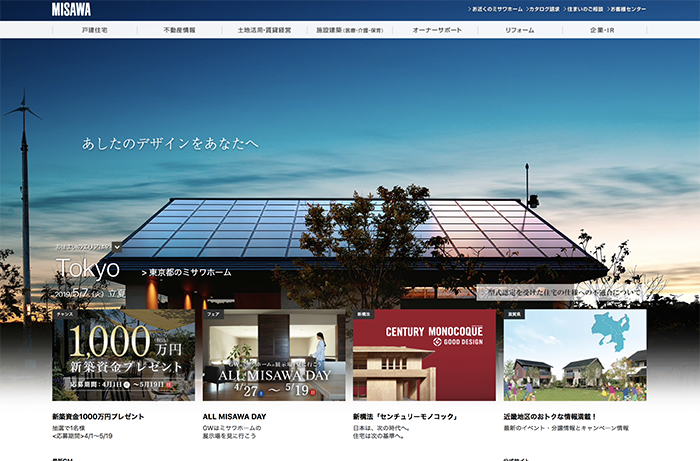The image size is (700, 461).
Task: Click the フェア tag on second card
Action: point(213,314)
